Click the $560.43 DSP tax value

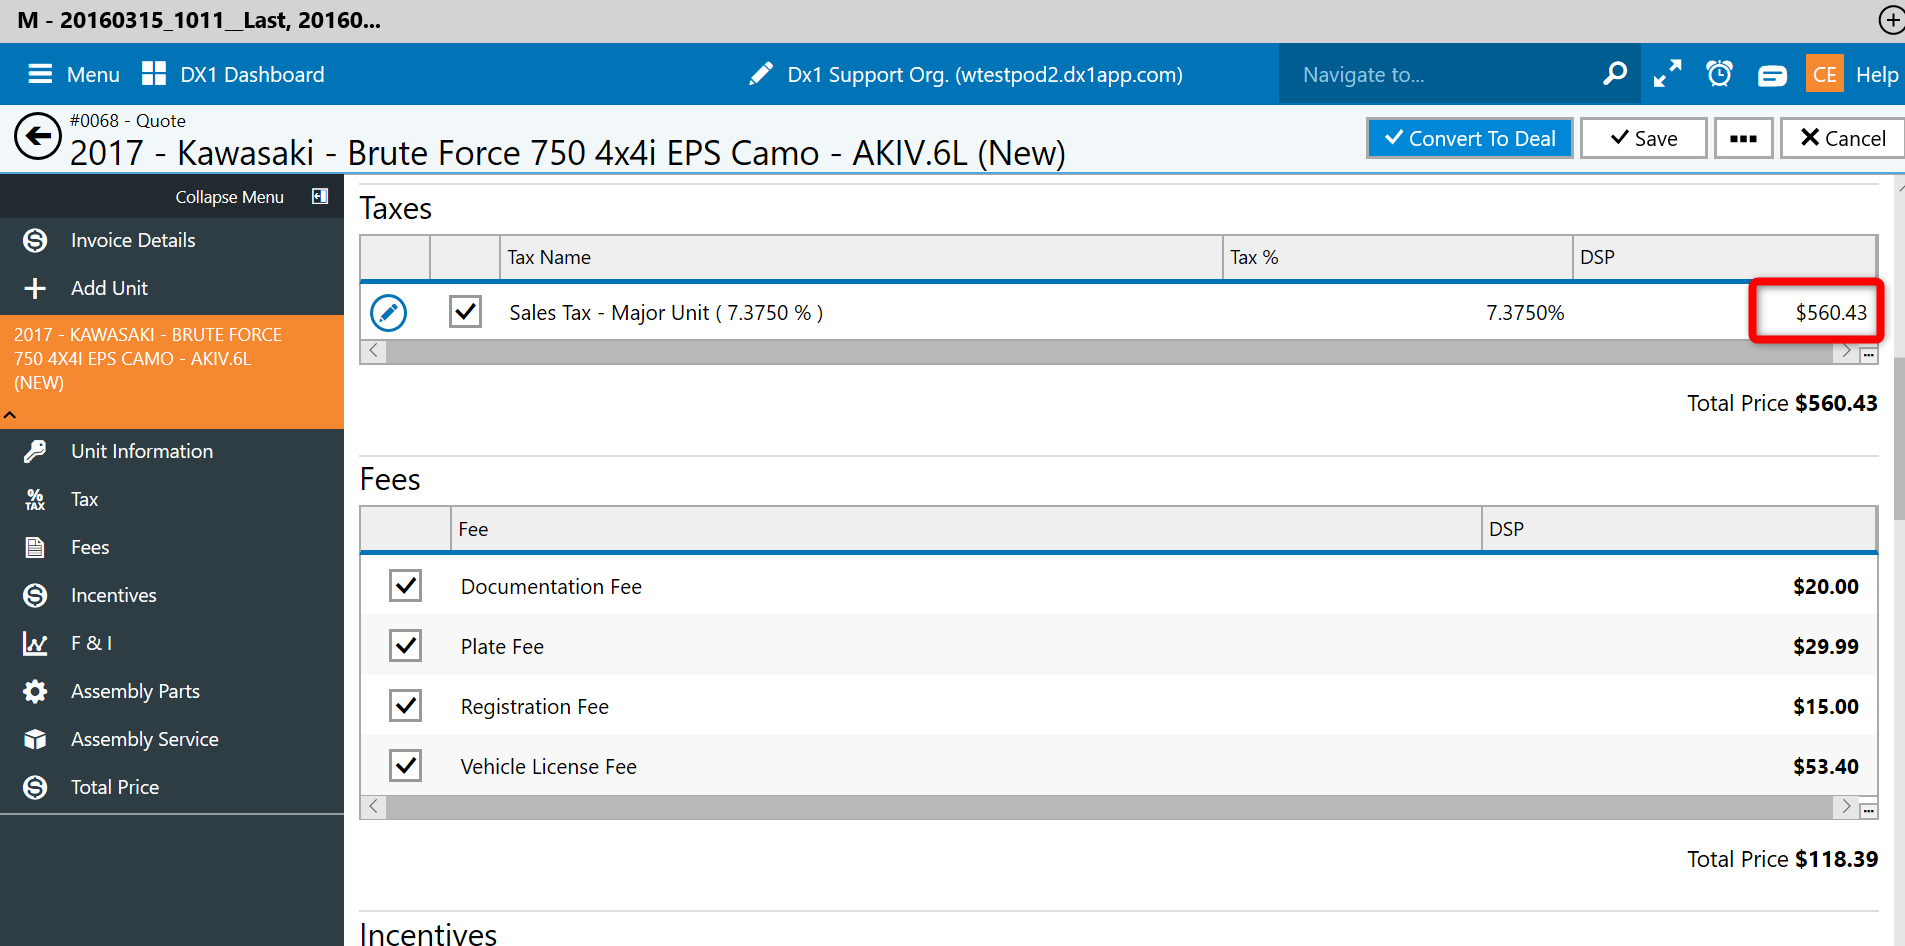click(x=1831, y=313)
